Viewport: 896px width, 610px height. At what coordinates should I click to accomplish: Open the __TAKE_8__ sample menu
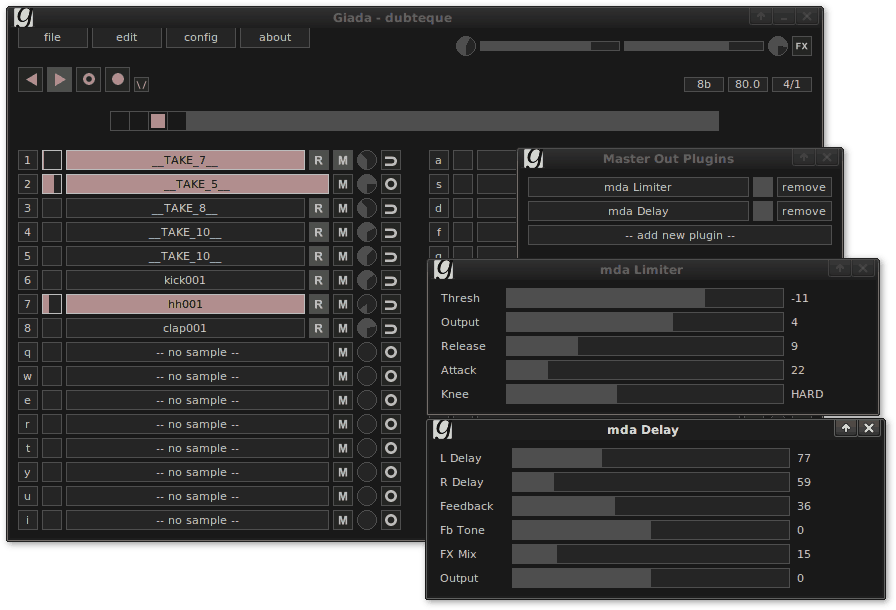coord(185,208)
